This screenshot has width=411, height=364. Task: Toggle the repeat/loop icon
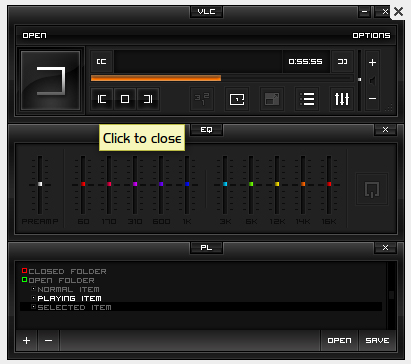(x=237, y=99)
